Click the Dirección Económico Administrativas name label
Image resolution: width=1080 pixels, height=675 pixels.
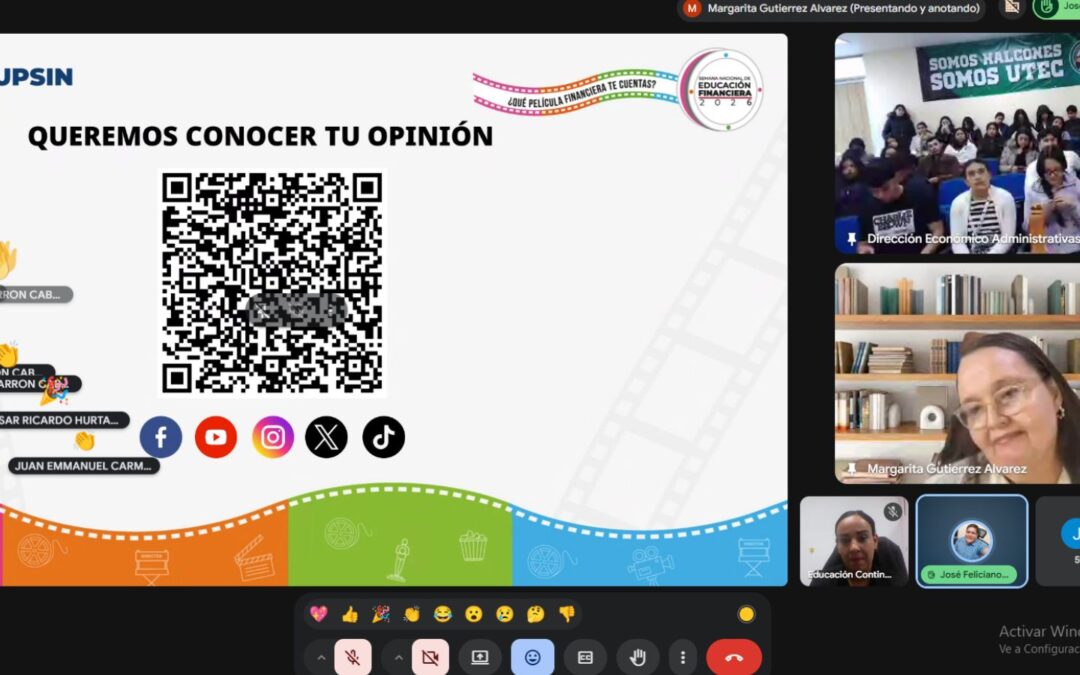(x=973, y=239)
